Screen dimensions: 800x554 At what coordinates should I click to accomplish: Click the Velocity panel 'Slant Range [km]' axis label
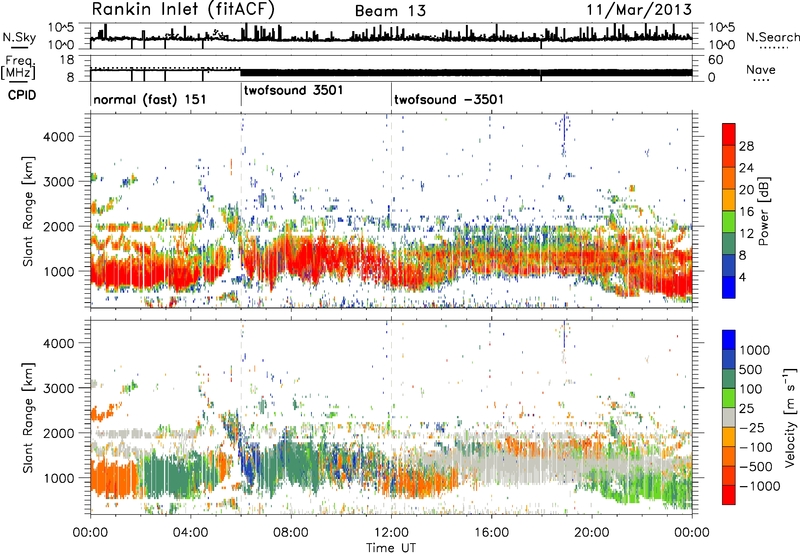28,418
